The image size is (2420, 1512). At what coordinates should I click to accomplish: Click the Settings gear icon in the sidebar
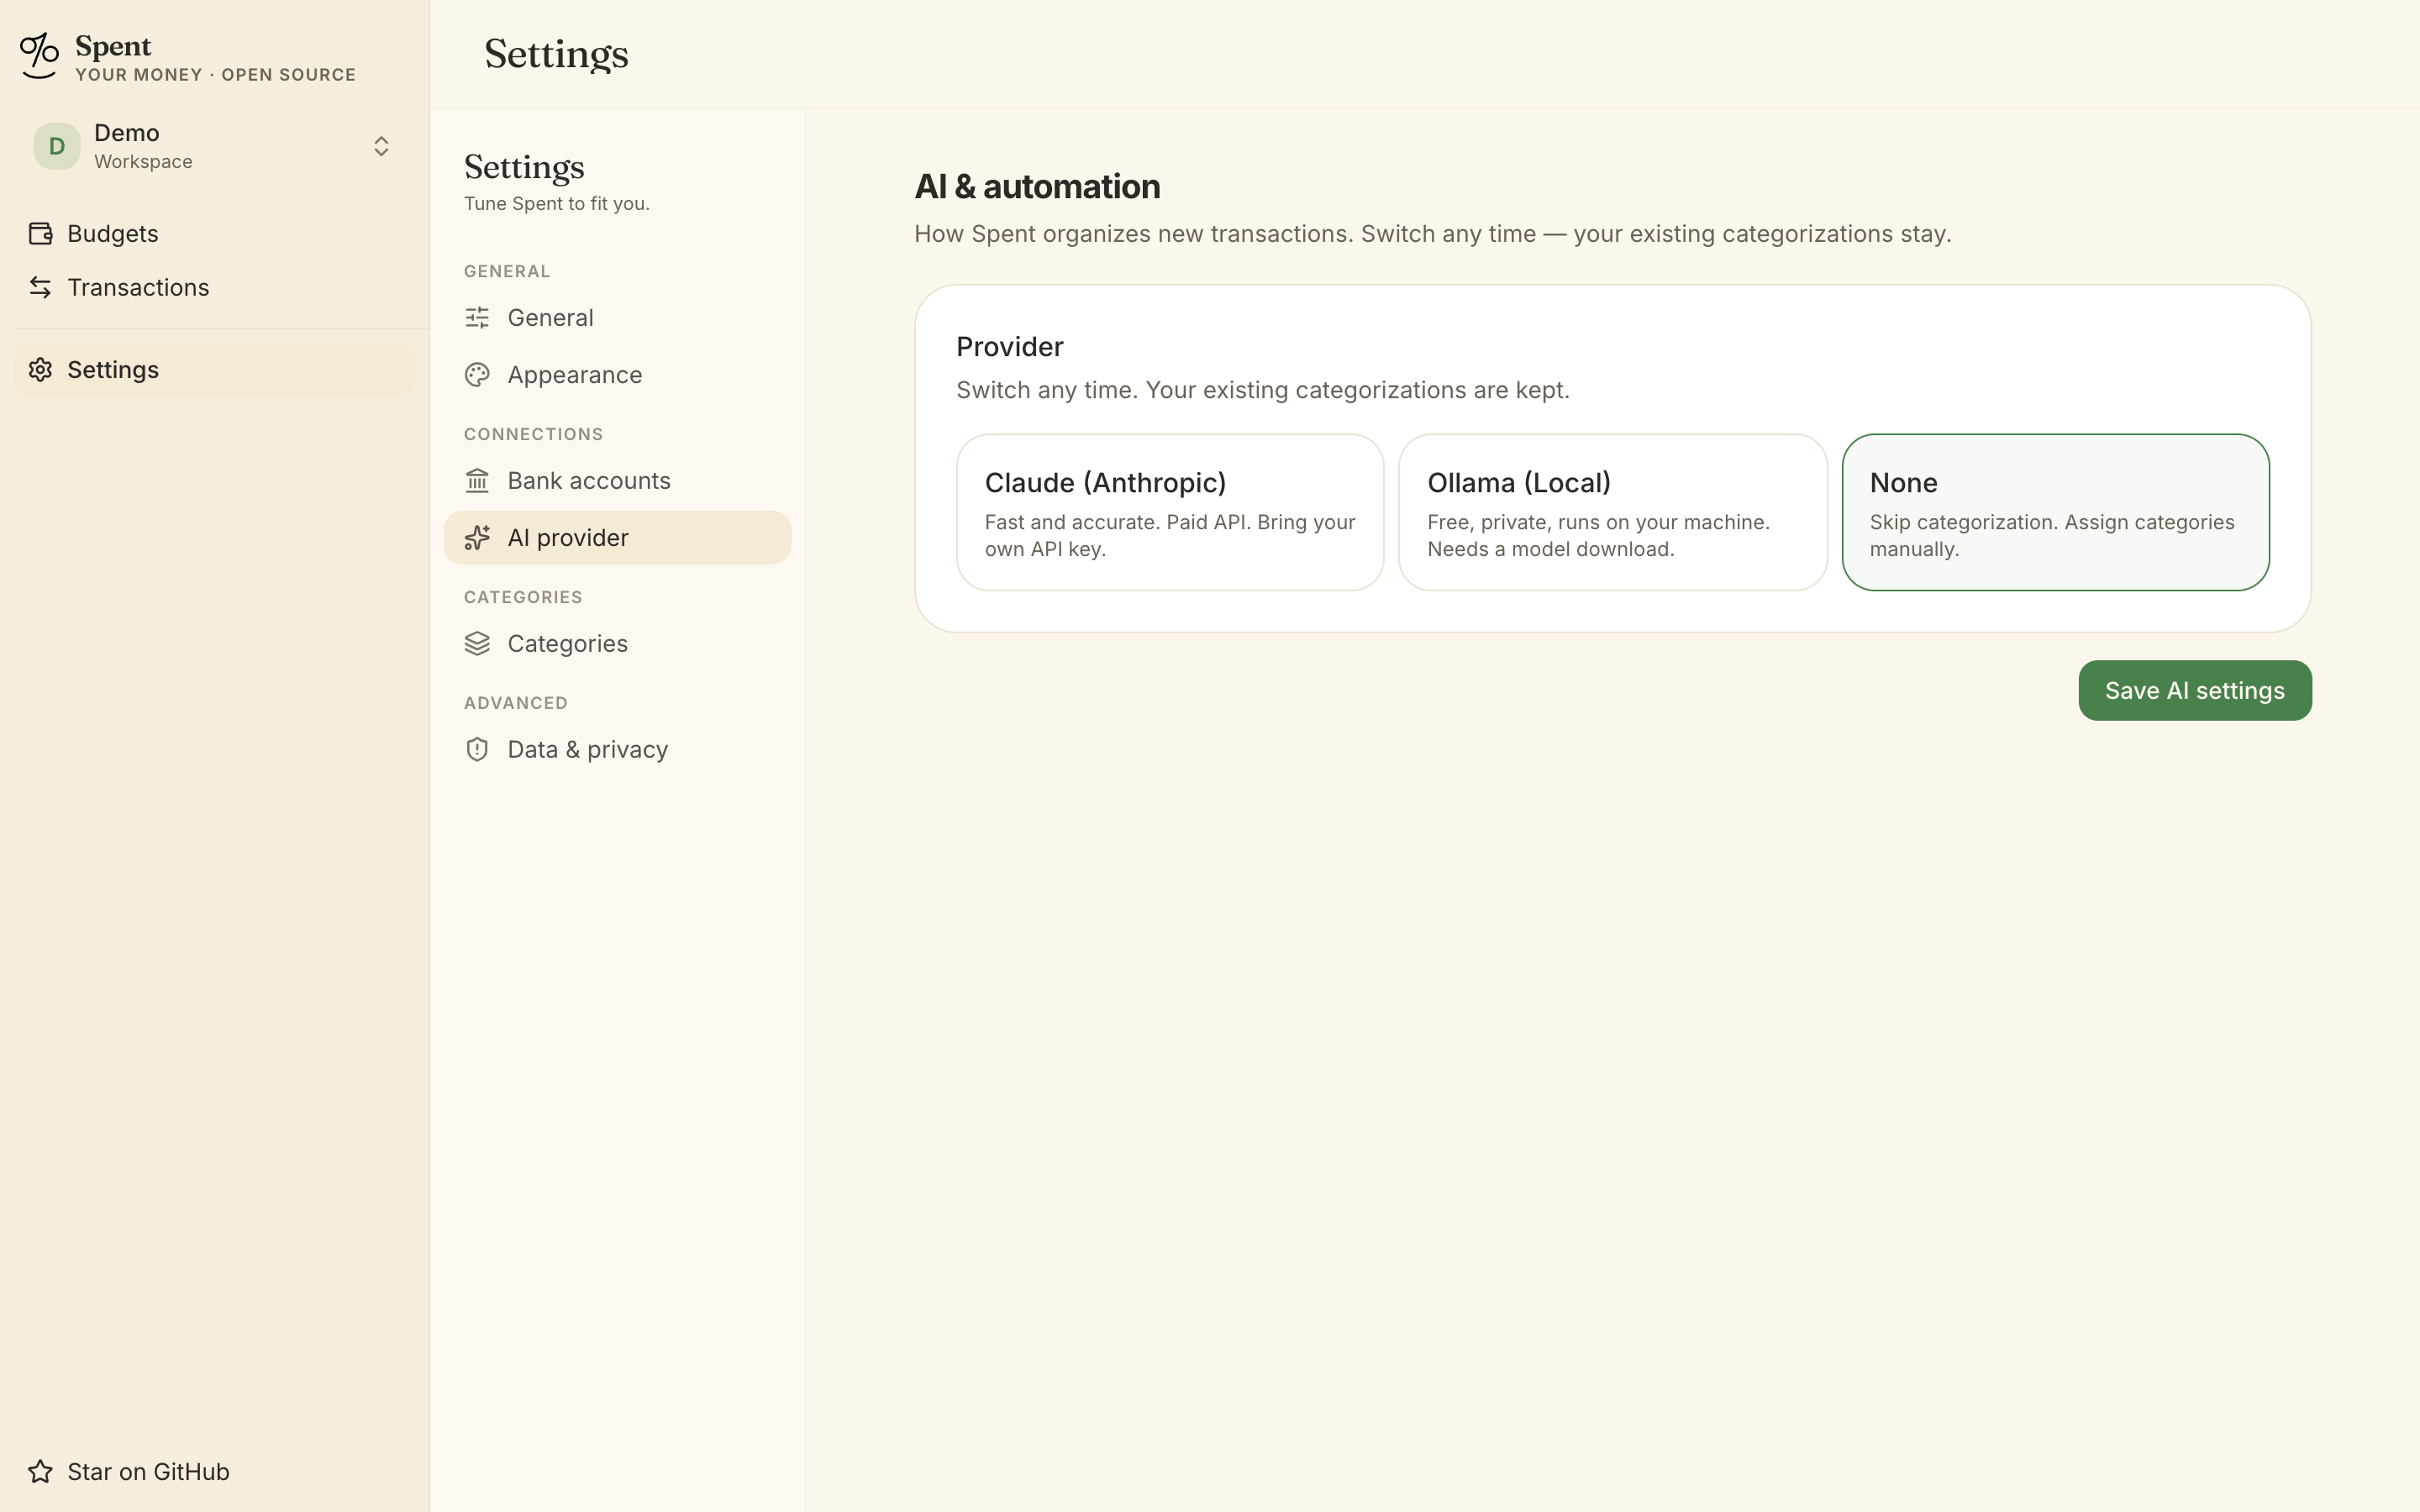coord(40,369)
